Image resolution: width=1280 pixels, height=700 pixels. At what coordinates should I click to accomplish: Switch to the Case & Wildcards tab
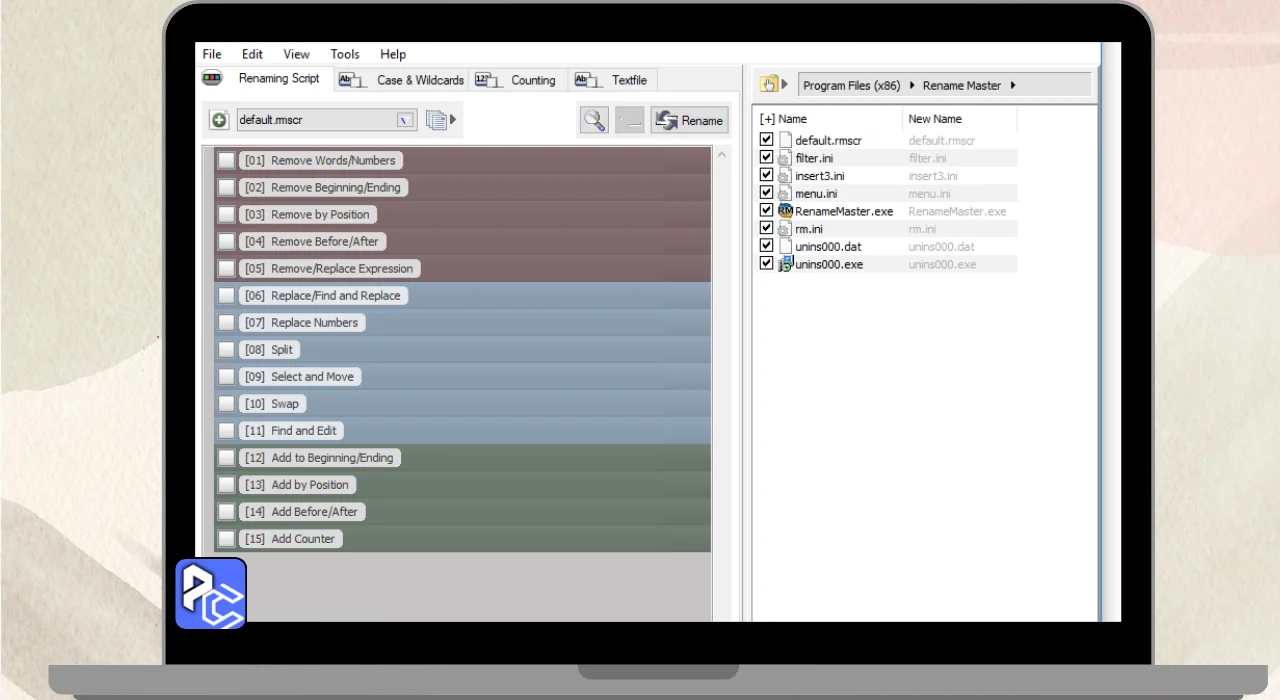click(x=402, y=80)
